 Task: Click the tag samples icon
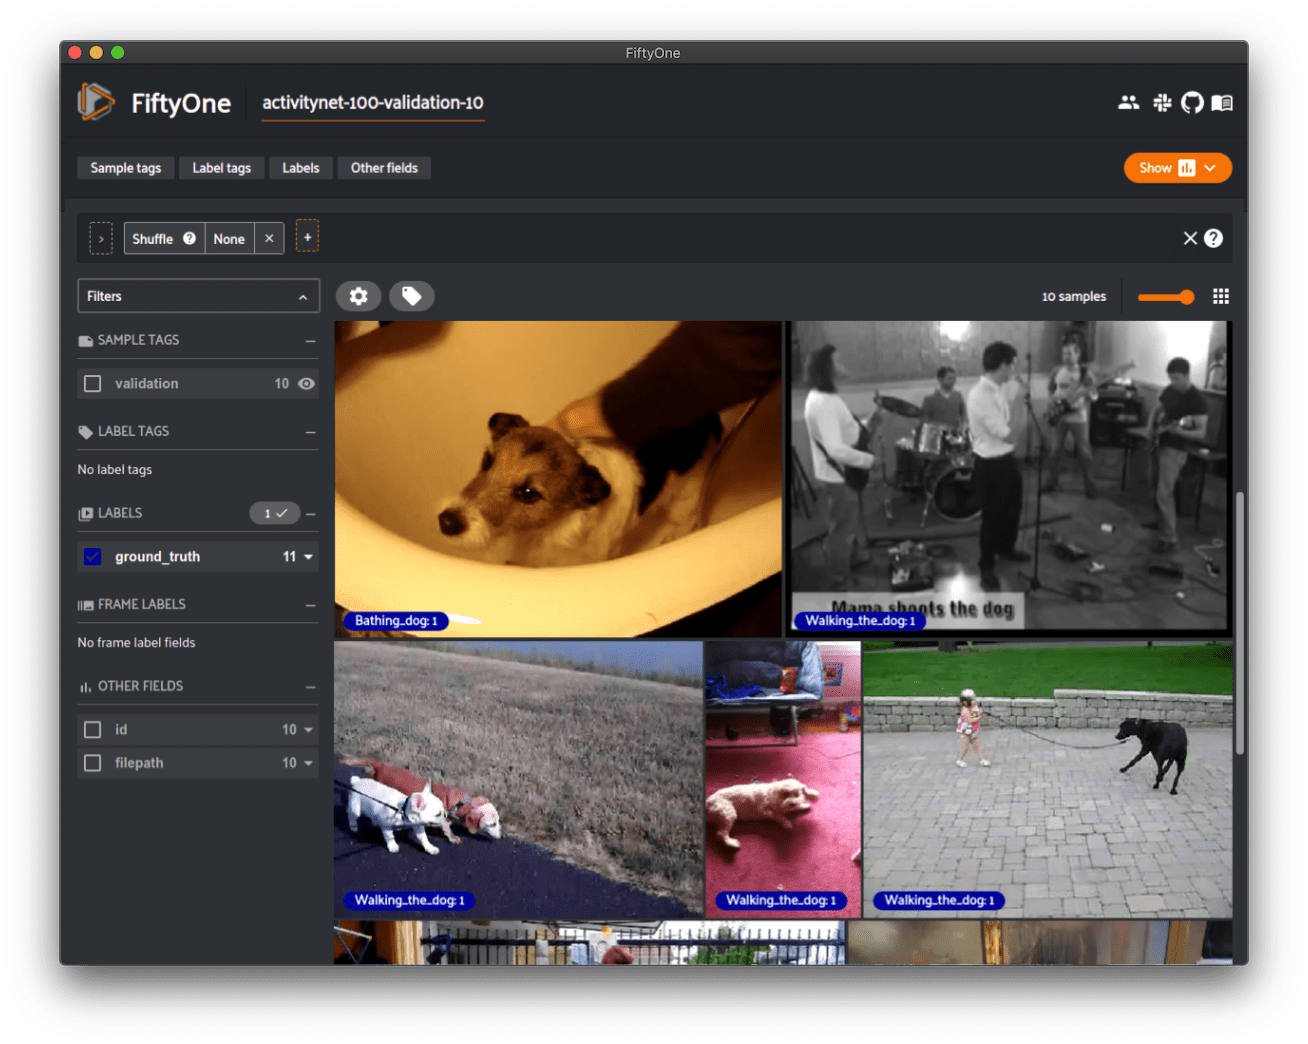[411, 296]
